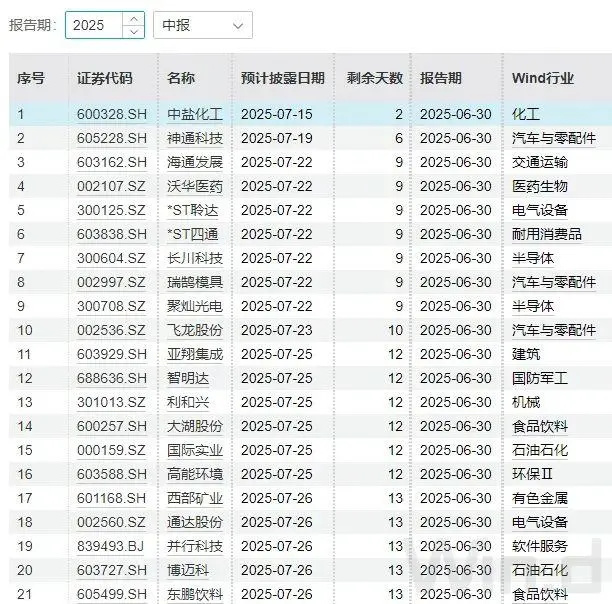612x604 pixels.
Task: Open stock code 605499.SH link
Action: click(x=112, y=594)
